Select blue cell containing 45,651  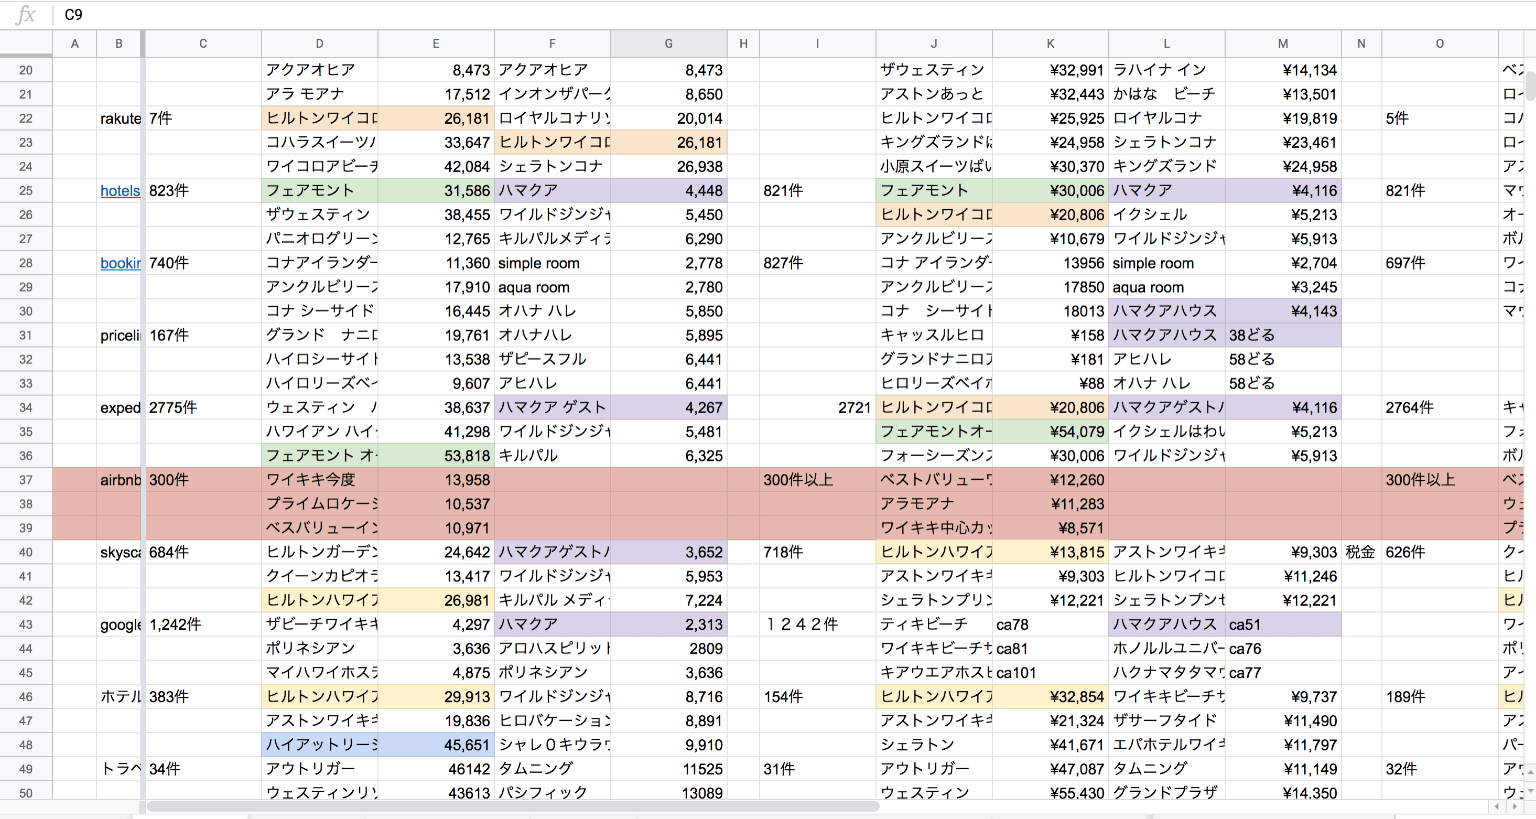[x=436, y=745]
